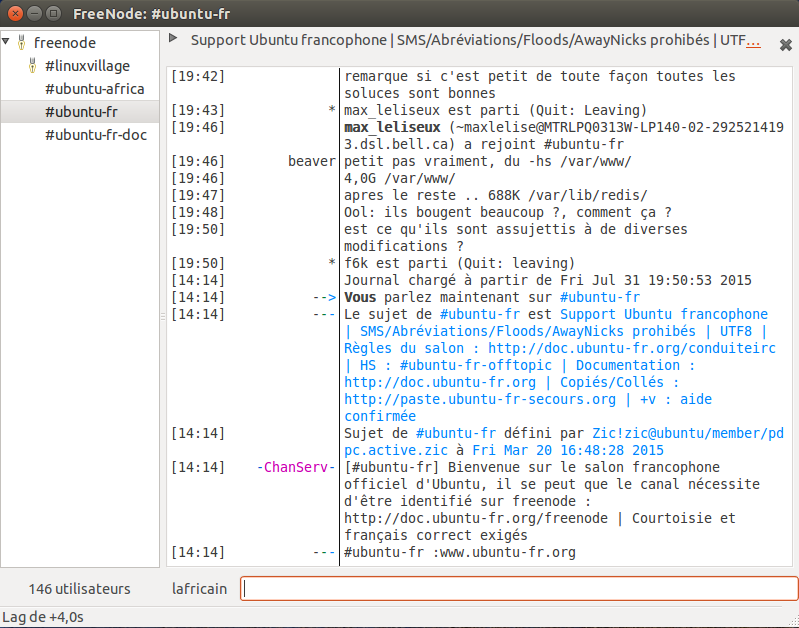
Task: Click the beaver nickname
Action: (312, 161)
